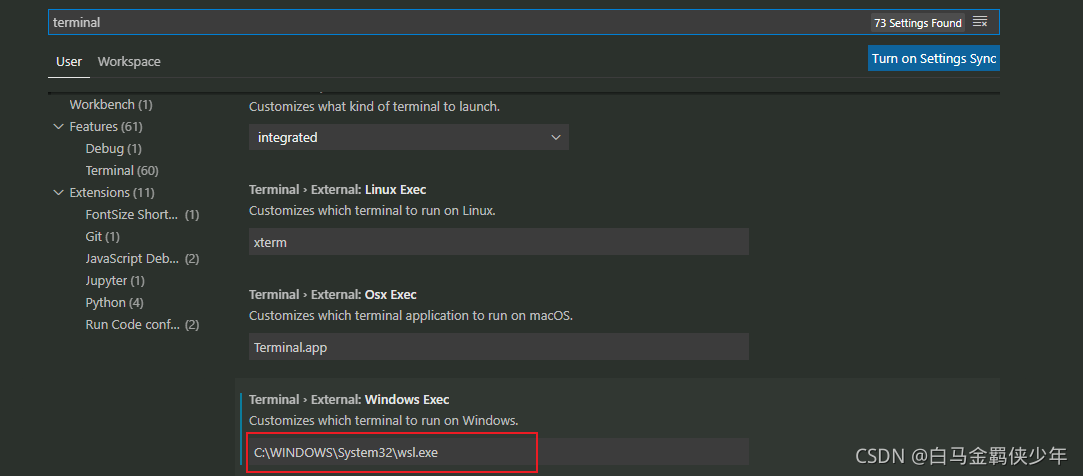Image resolution: width=1083 pixels, height=476 pixels.
Task: Open the integrated terminal kind dropdown
Action: tap(409, 137)
